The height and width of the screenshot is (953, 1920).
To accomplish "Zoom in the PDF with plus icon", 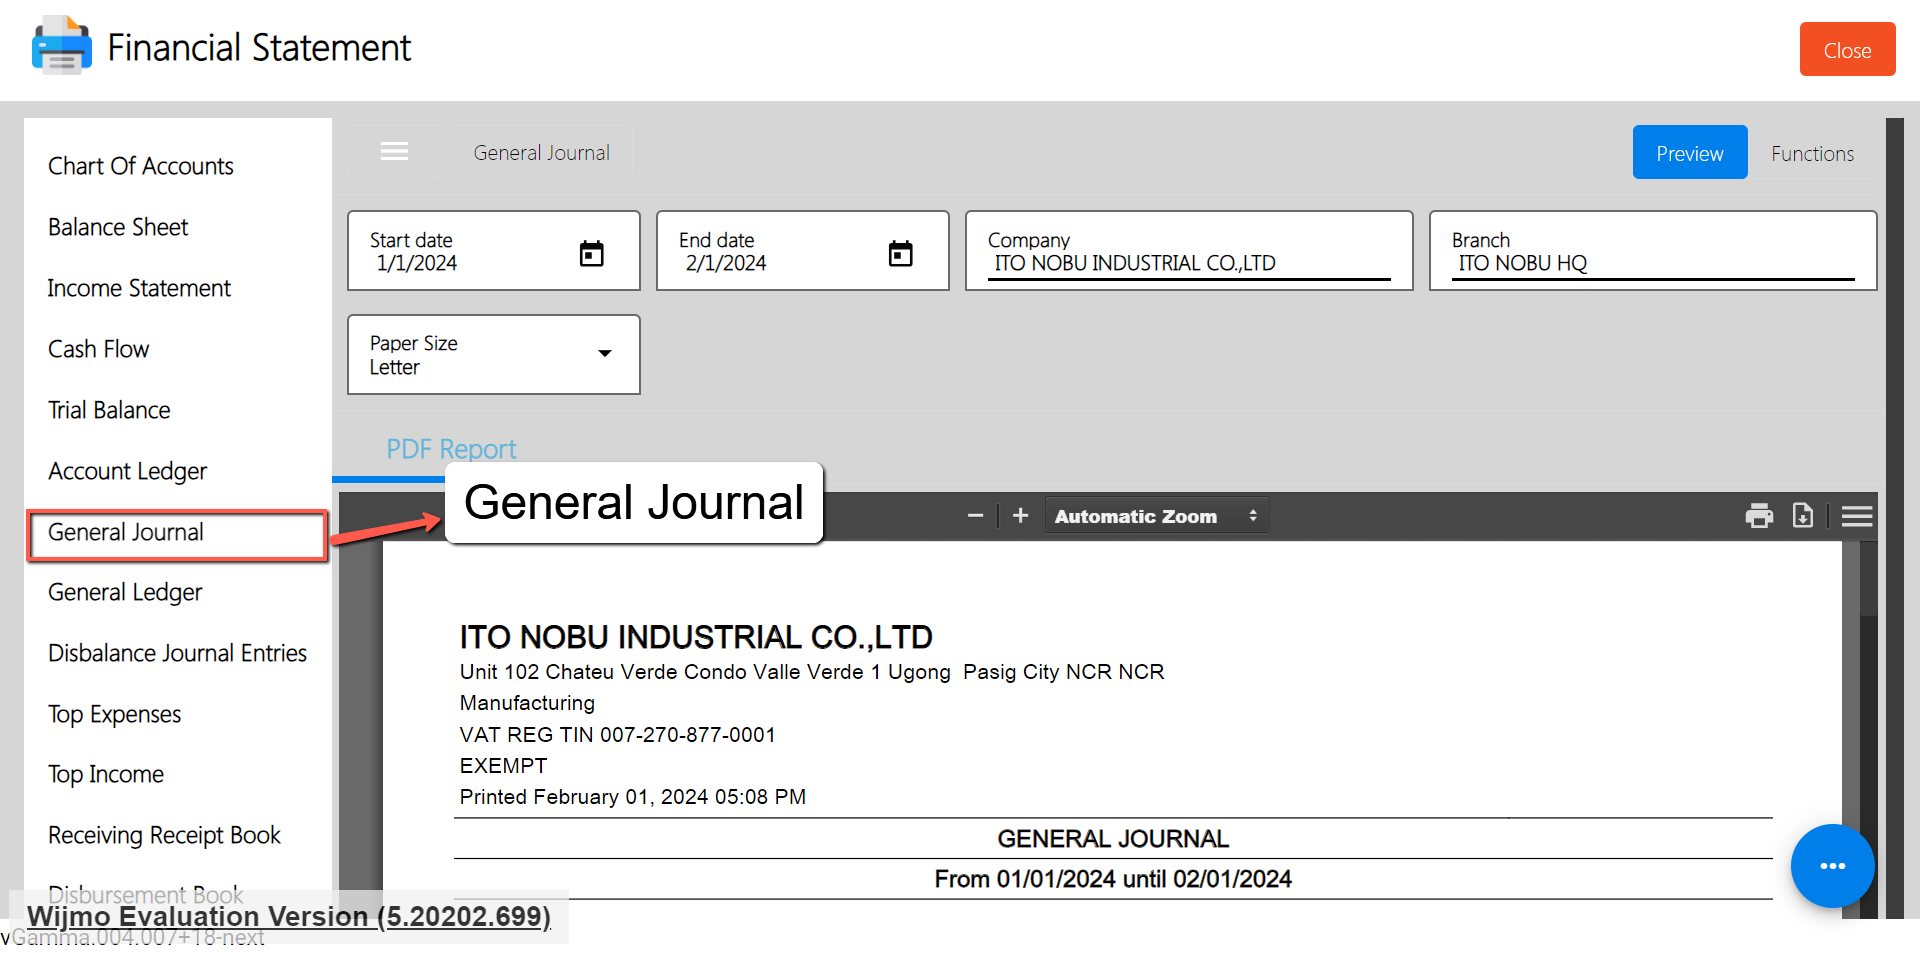I will 1020,516.
